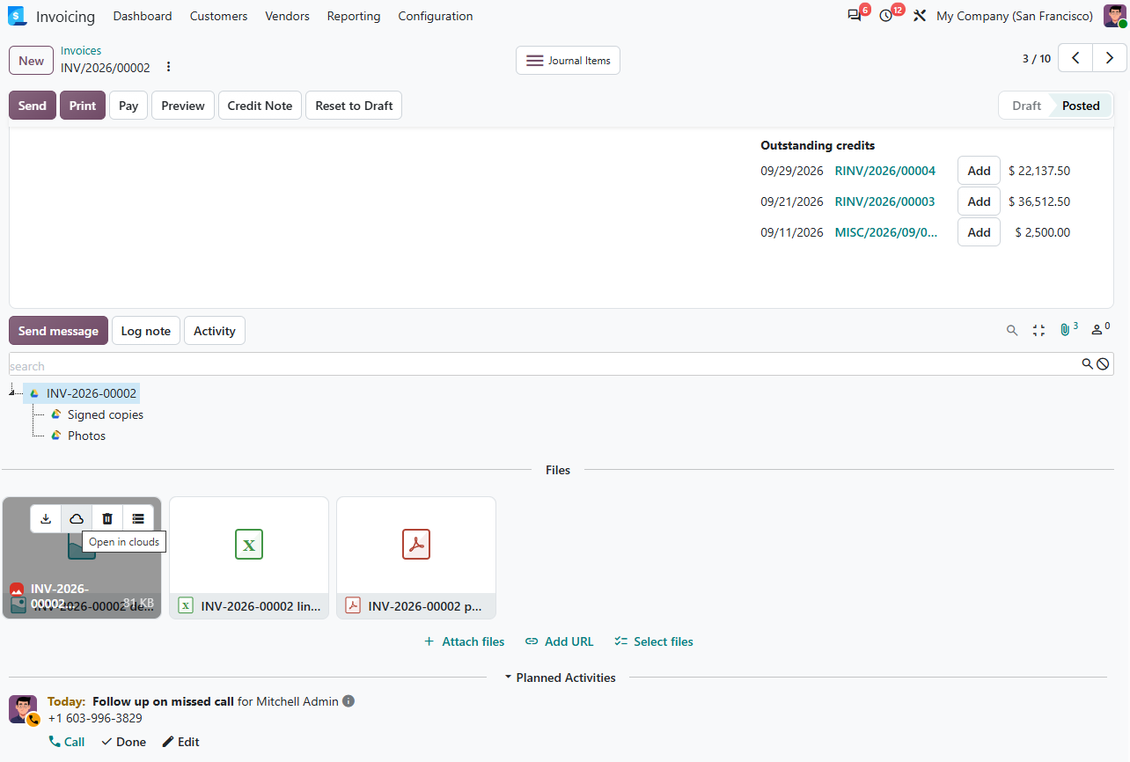Image resolution: width=1130 pixels, height=762 pixels.
Task: Attach files to the invoice
Action: (464, 642)
